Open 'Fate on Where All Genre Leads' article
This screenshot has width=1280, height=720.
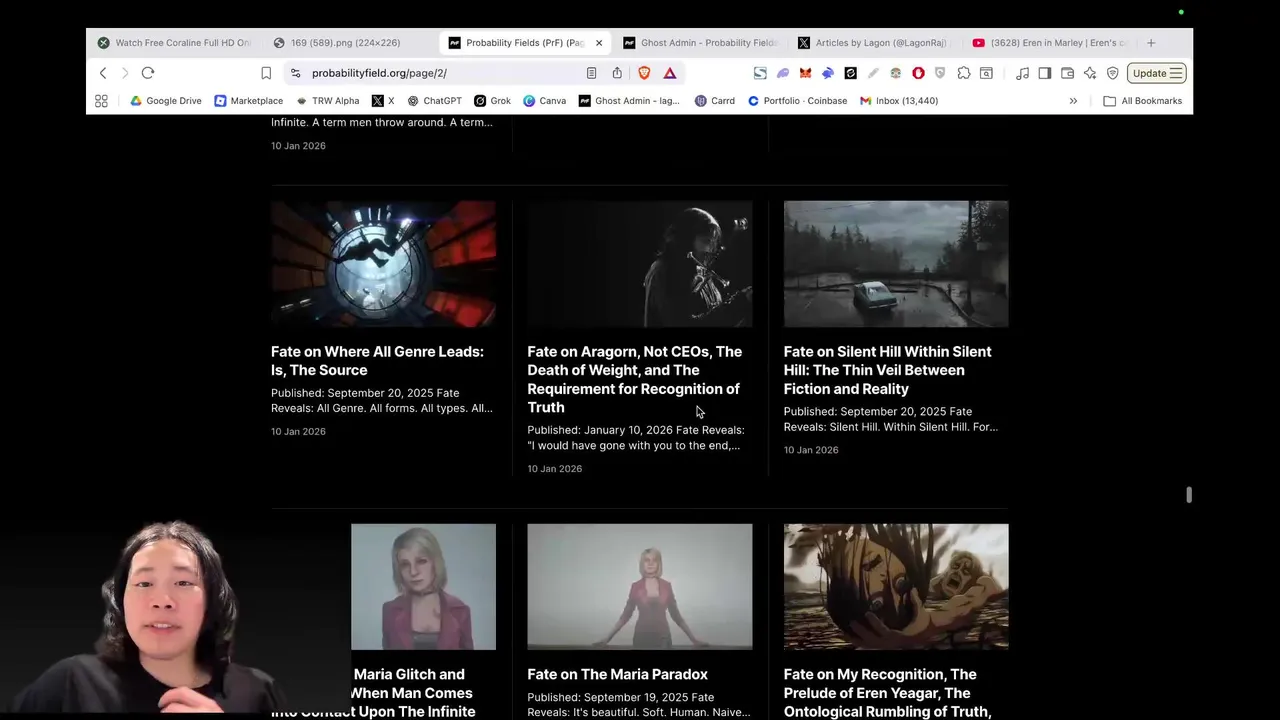tap(377, 361)
